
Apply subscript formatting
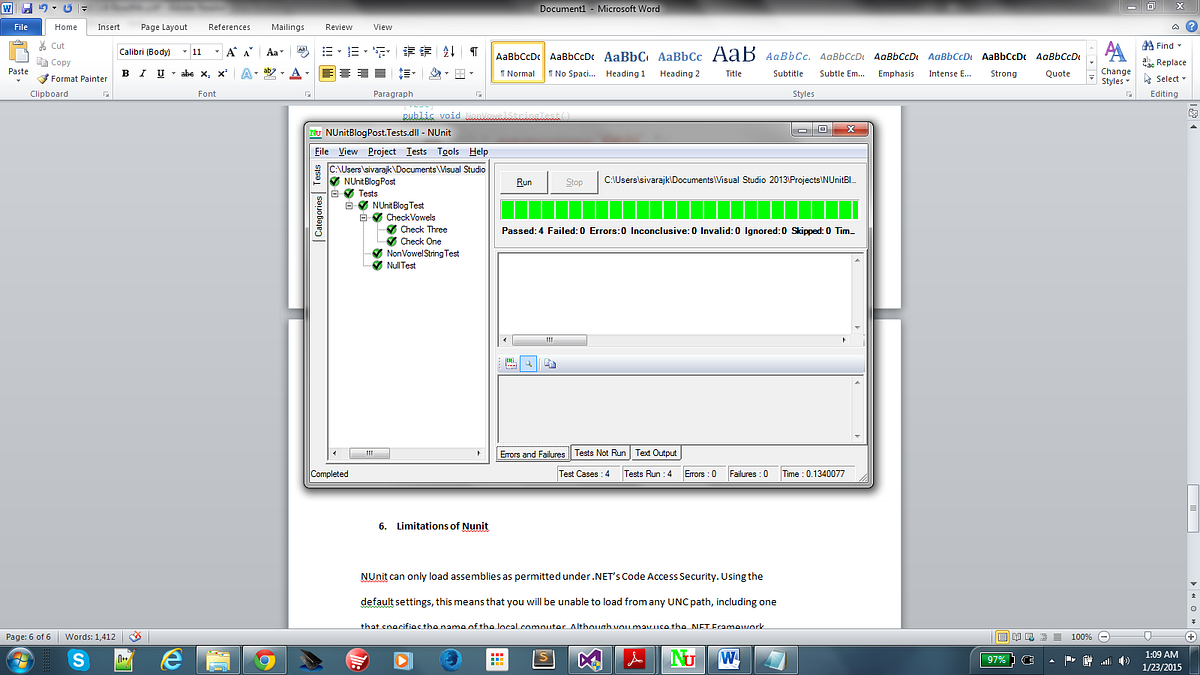click(205, 74)
